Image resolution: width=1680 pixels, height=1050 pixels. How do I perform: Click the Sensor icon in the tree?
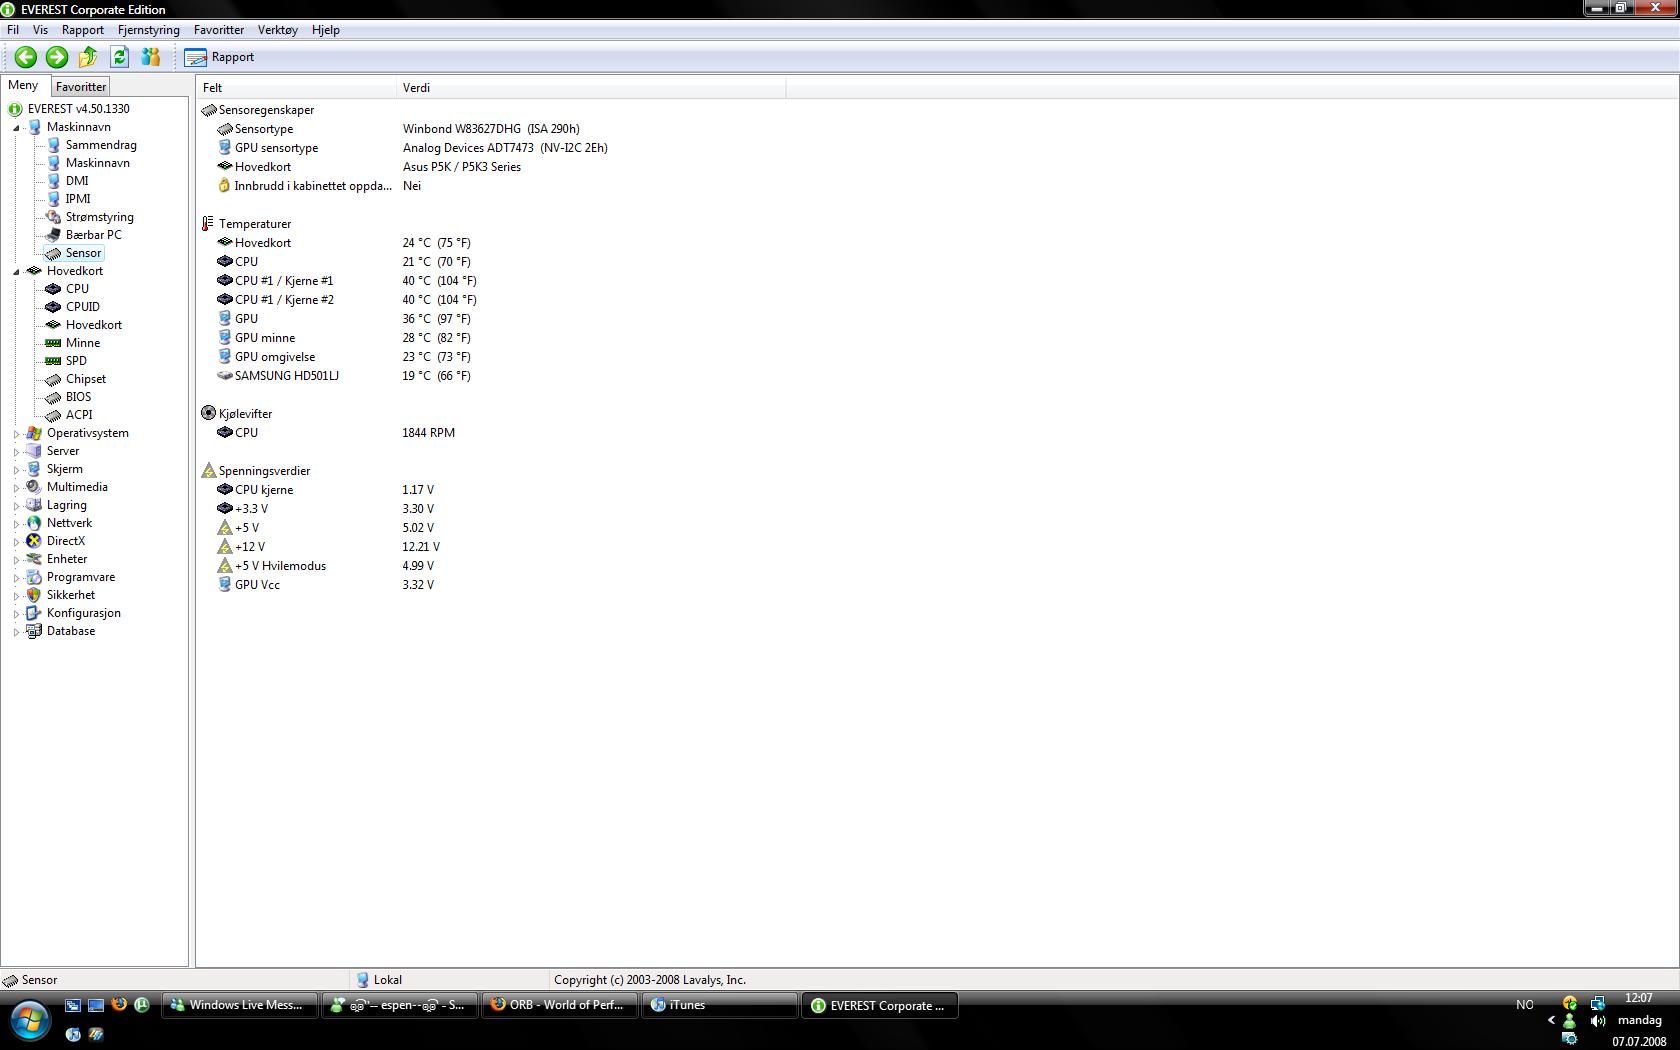(53, 253)
